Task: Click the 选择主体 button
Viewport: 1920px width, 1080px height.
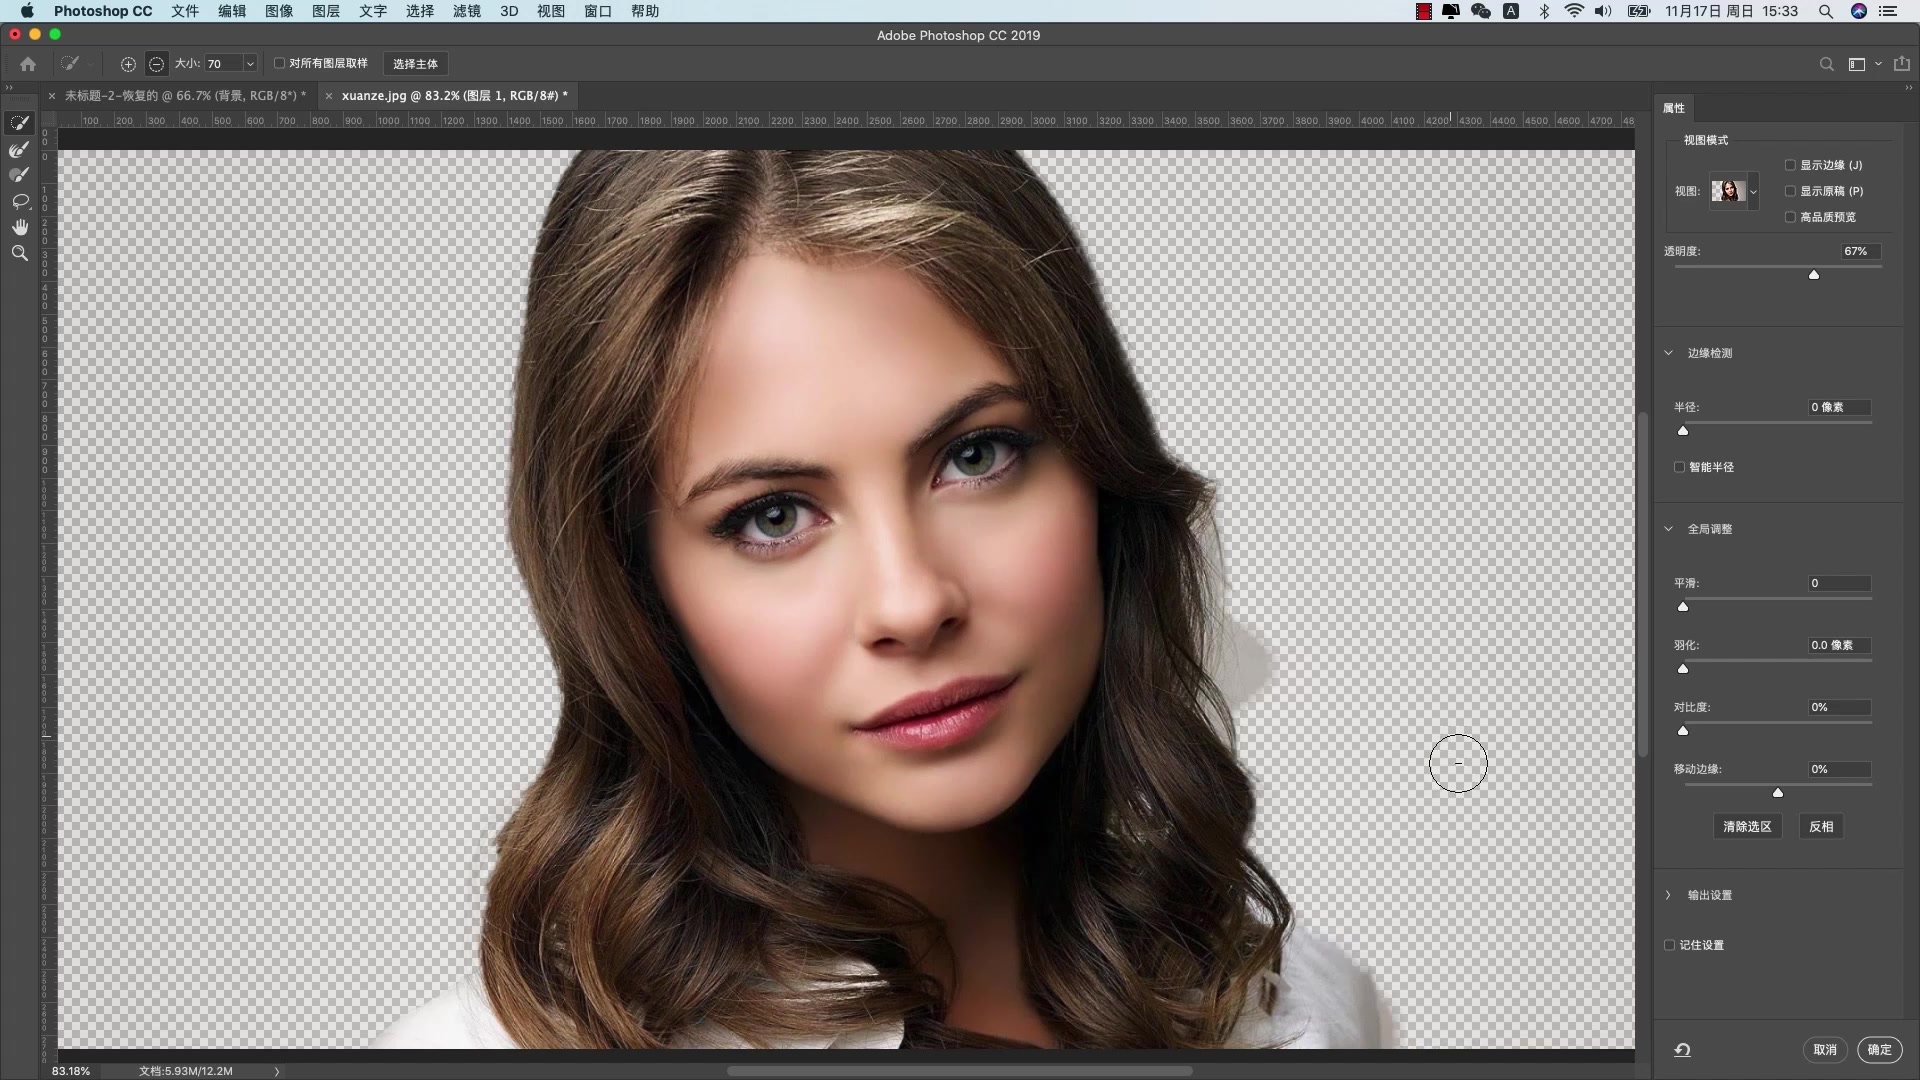Action: click(x=415, y=64)
